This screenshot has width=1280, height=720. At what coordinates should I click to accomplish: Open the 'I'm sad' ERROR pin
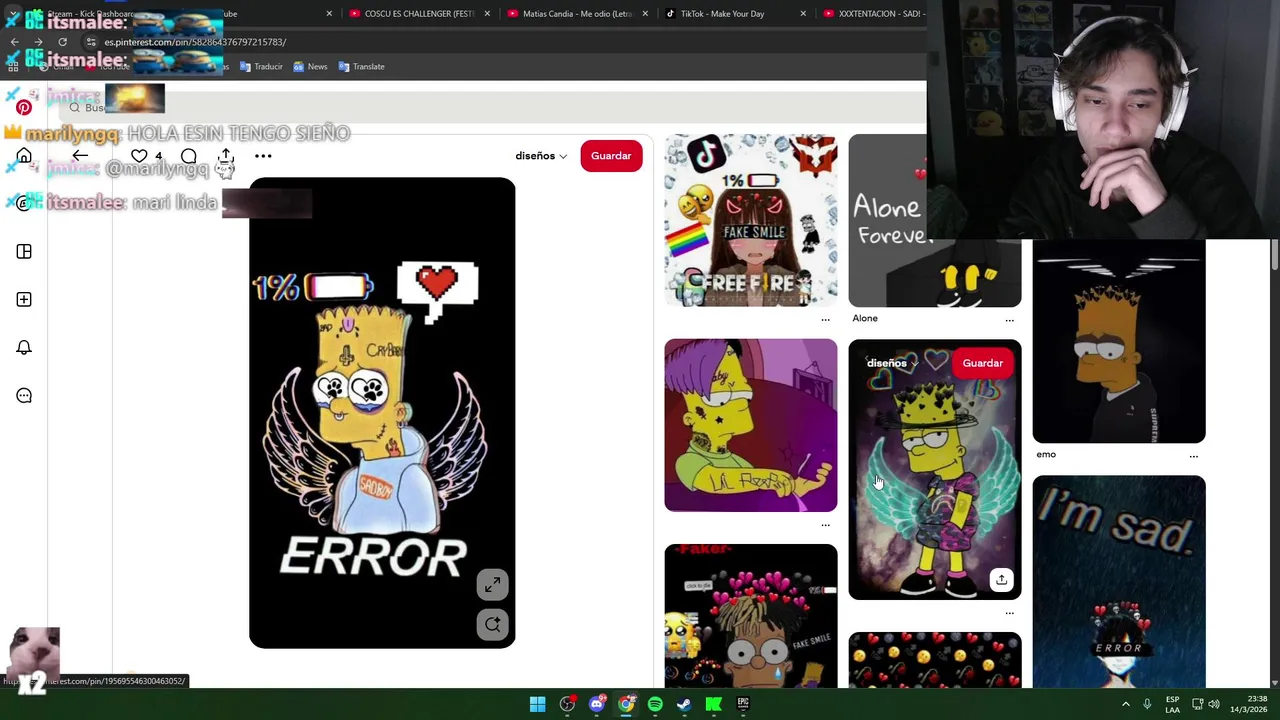pyautogui.click(x=1119, y=582)
